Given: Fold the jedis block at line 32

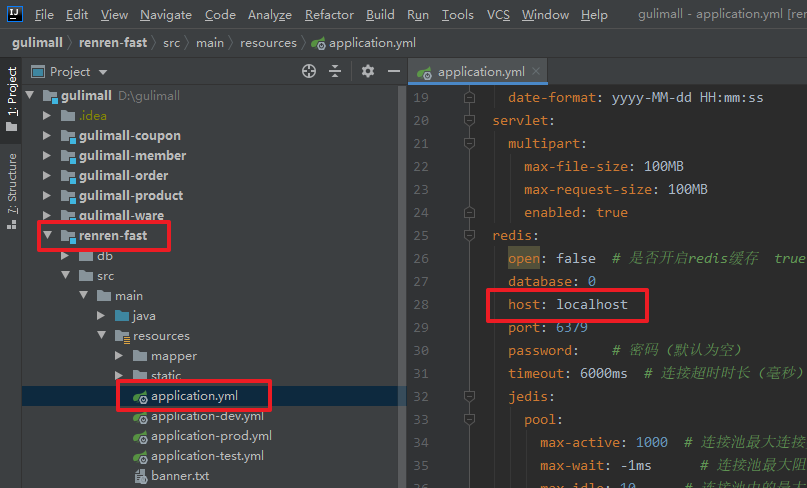Looking at the screenshot, I should [x=469, y=396].
